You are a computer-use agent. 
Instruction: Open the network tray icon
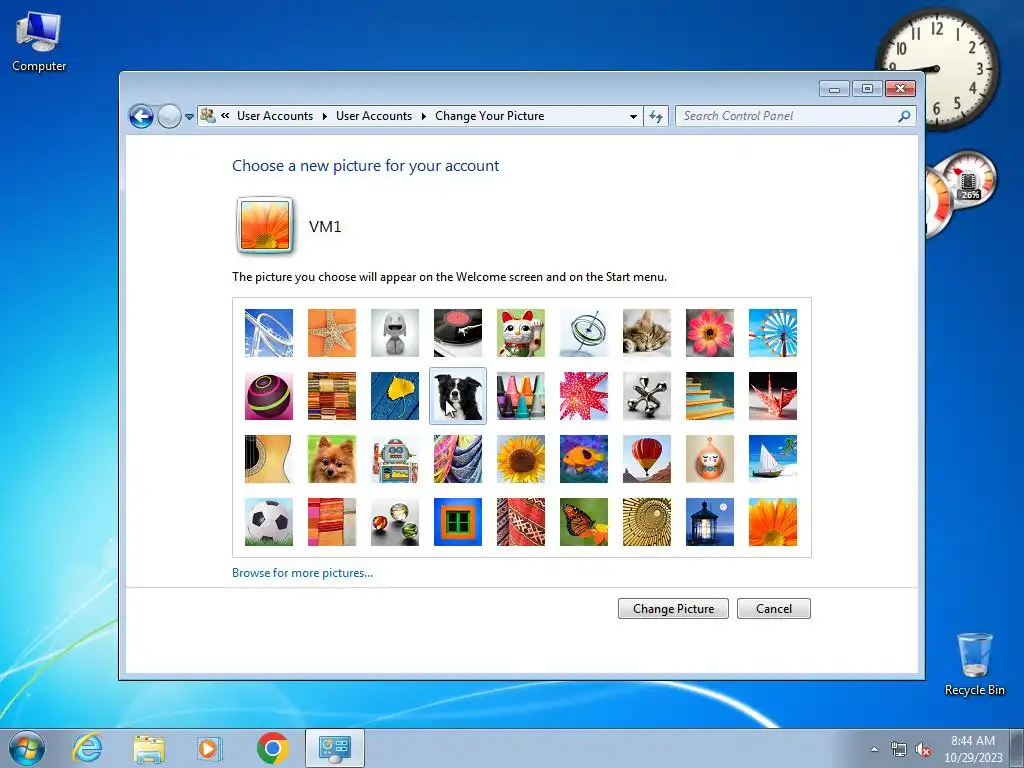[x=899, y=750]
